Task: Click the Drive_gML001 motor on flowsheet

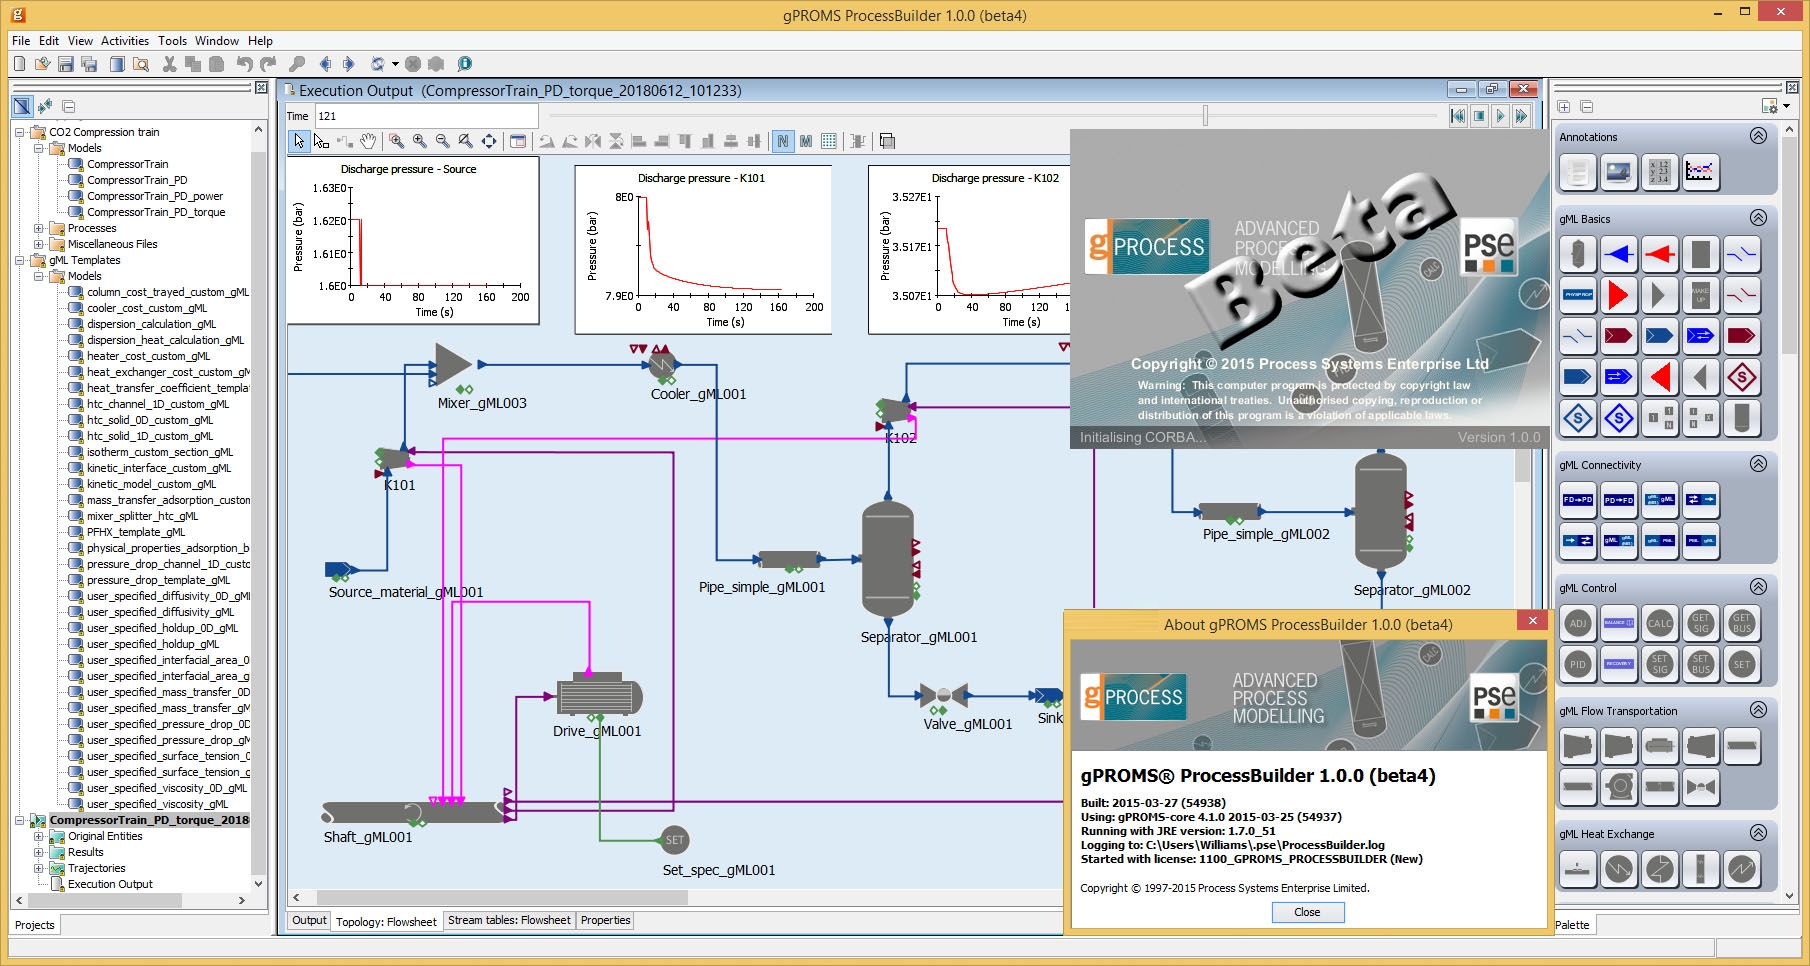Action: click(599, 696)
